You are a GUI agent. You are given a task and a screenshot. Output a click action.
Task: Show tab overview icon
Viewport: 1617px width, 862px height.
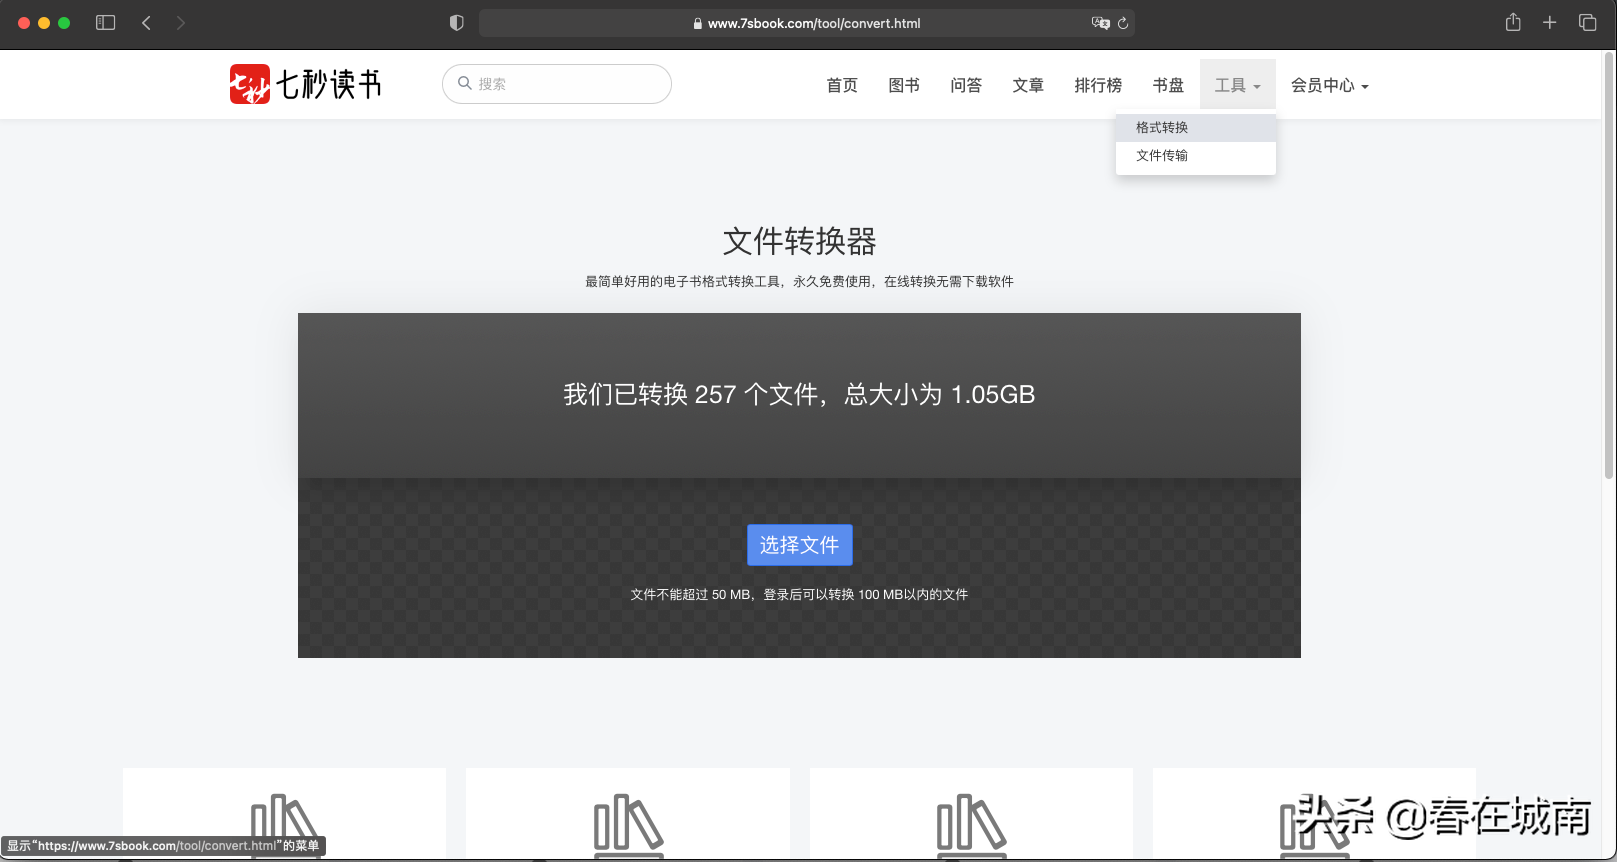(1587, 23)
